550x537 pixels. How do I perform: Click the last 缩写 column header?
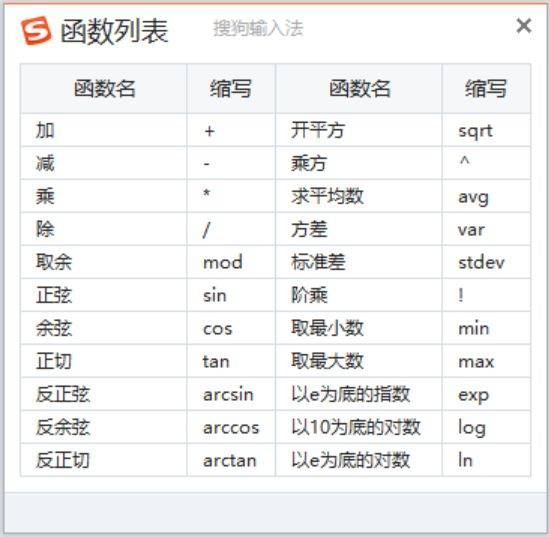486,88
